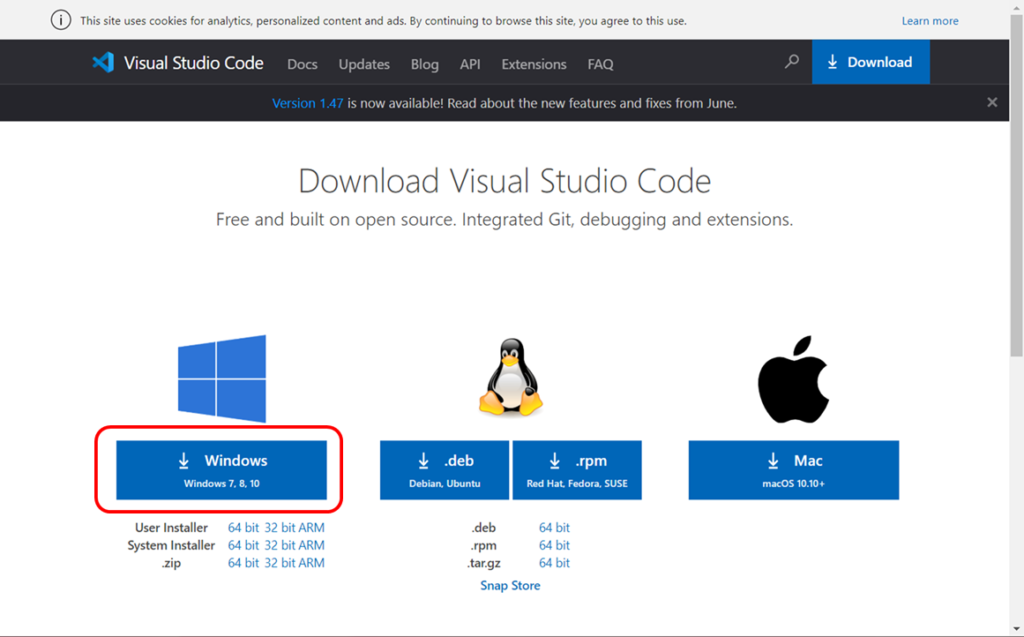The height and width of the screenshot is (637, 1024).
Task: Open search with the magnifier icon
Action: point(792,62)
